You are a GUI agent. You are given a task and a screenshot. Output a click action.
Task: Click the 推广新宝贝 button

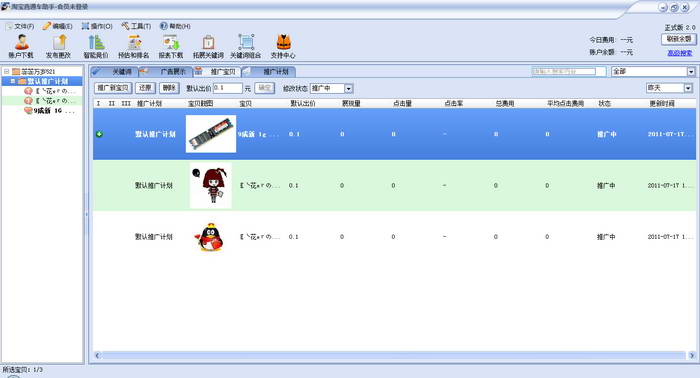(113, 88)
